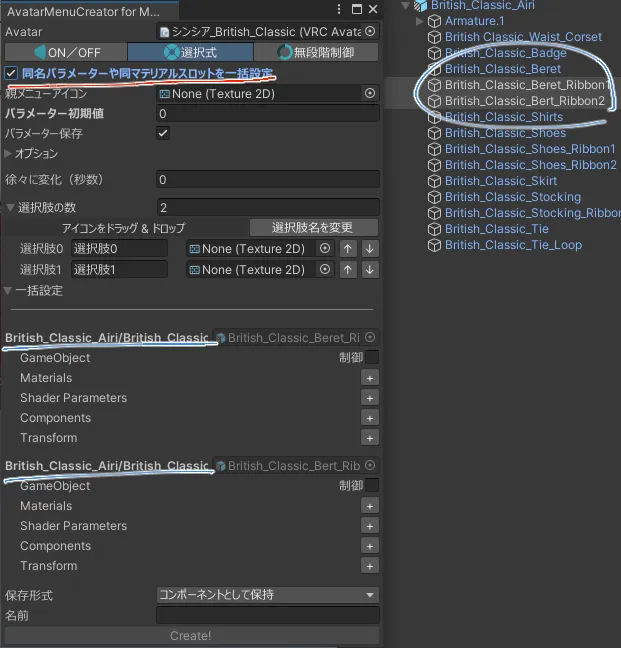Screen dimensions: 621x648
Task: Add Shader Parameters entry for Bert_Ribbon object
Action: point(370,526)
